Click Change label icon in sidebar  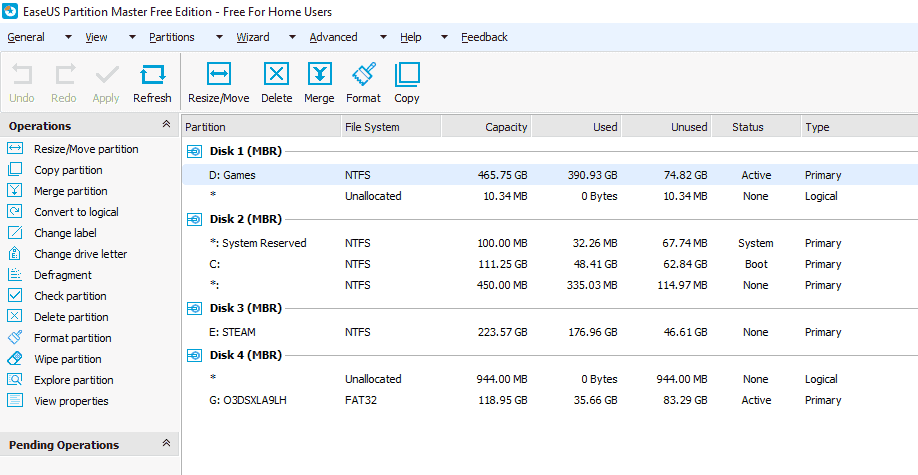pos(15,233)
